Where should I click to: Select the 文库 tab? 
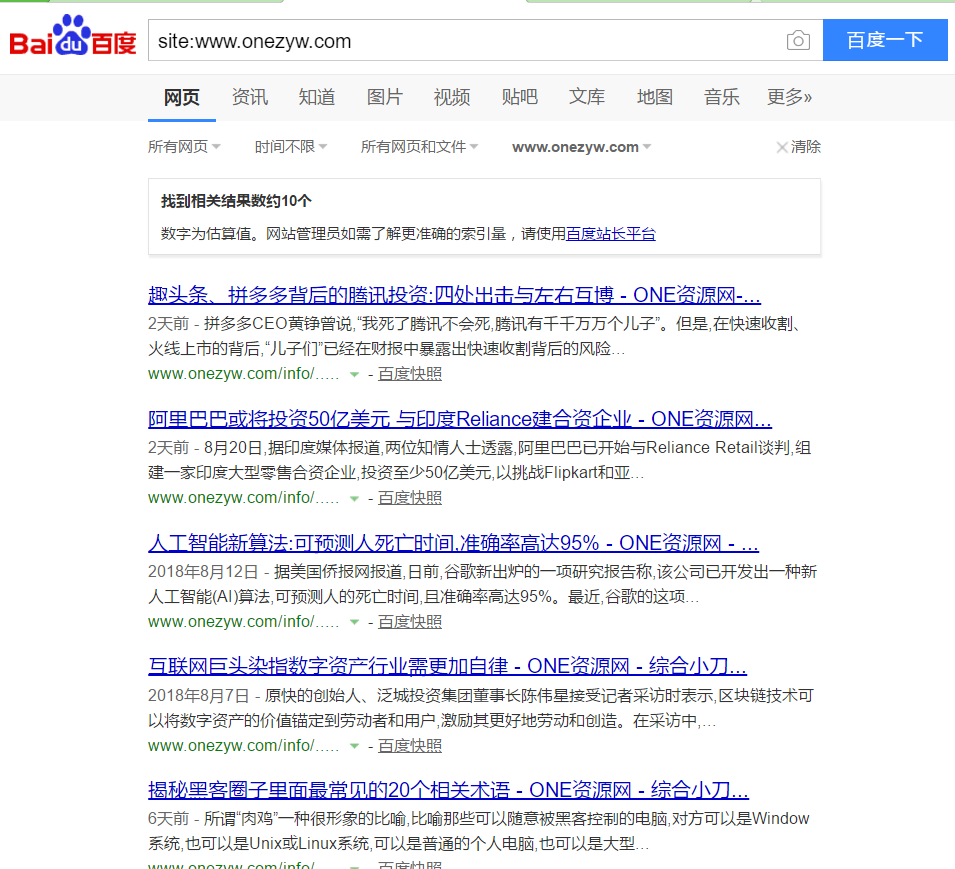(x=587, y=97)
